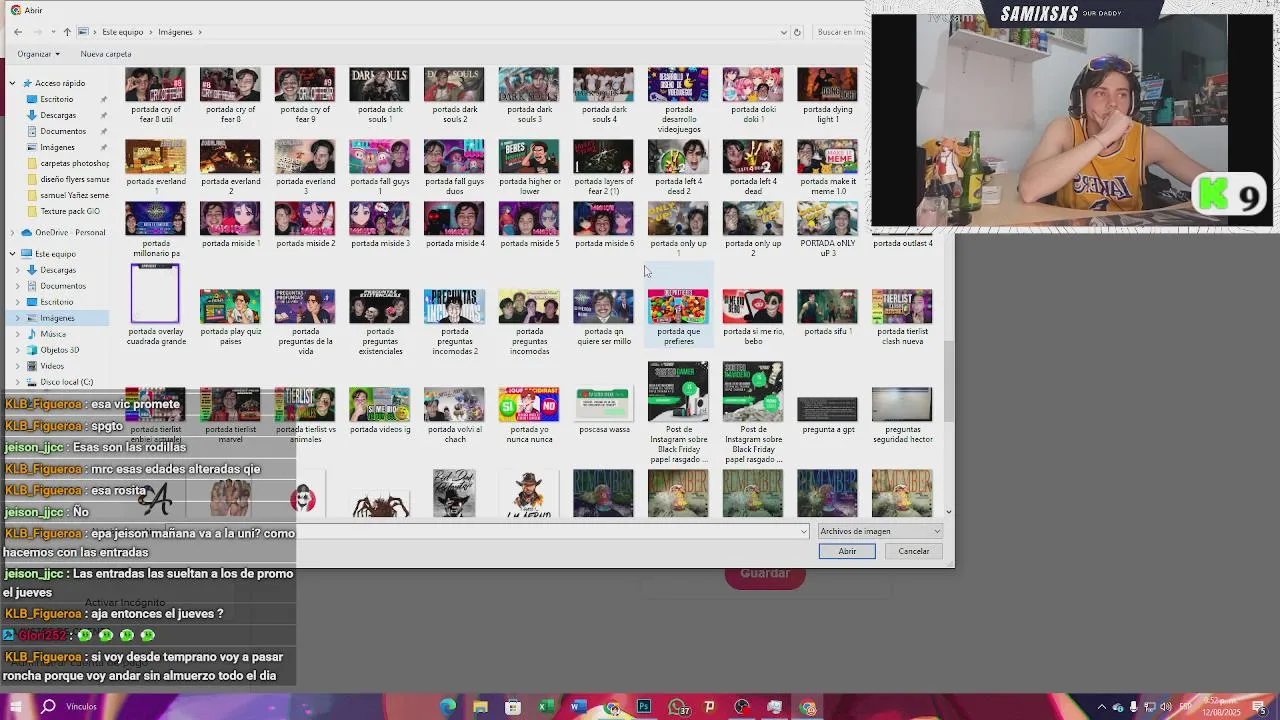Click Este equipo in the address breadcrumb

pos(122,32)
